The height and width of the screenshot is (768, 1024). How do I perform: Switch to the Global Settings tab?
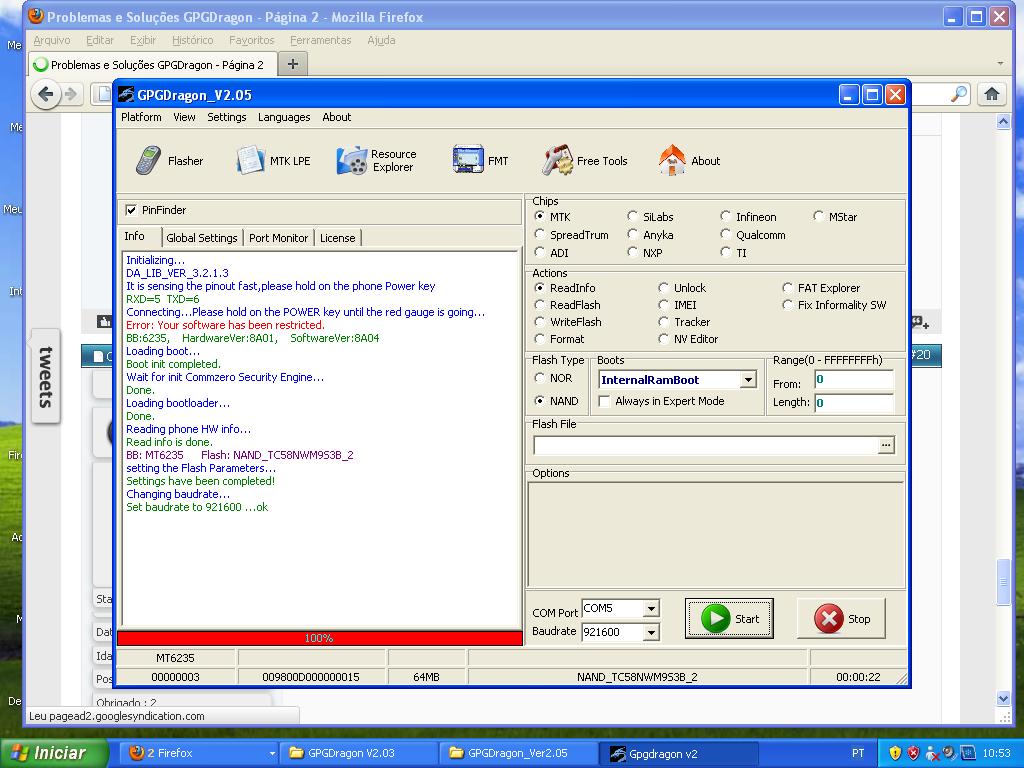(202, 238)
